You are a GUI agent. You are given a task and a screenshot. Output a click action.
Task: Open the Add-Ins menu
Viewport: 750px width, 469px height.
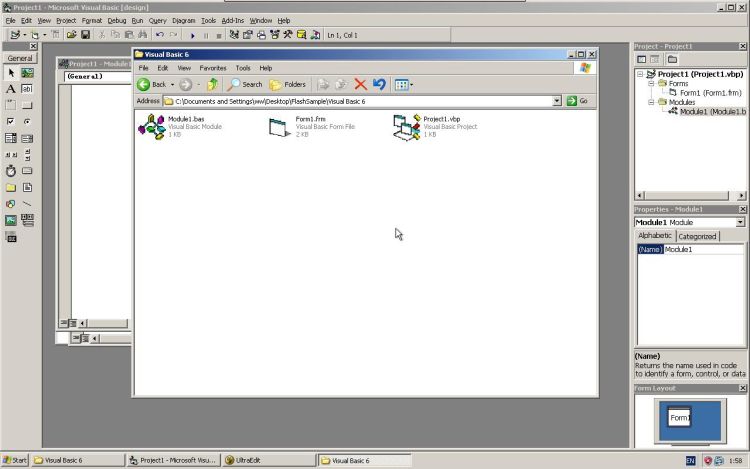click(x=232, y=21)
